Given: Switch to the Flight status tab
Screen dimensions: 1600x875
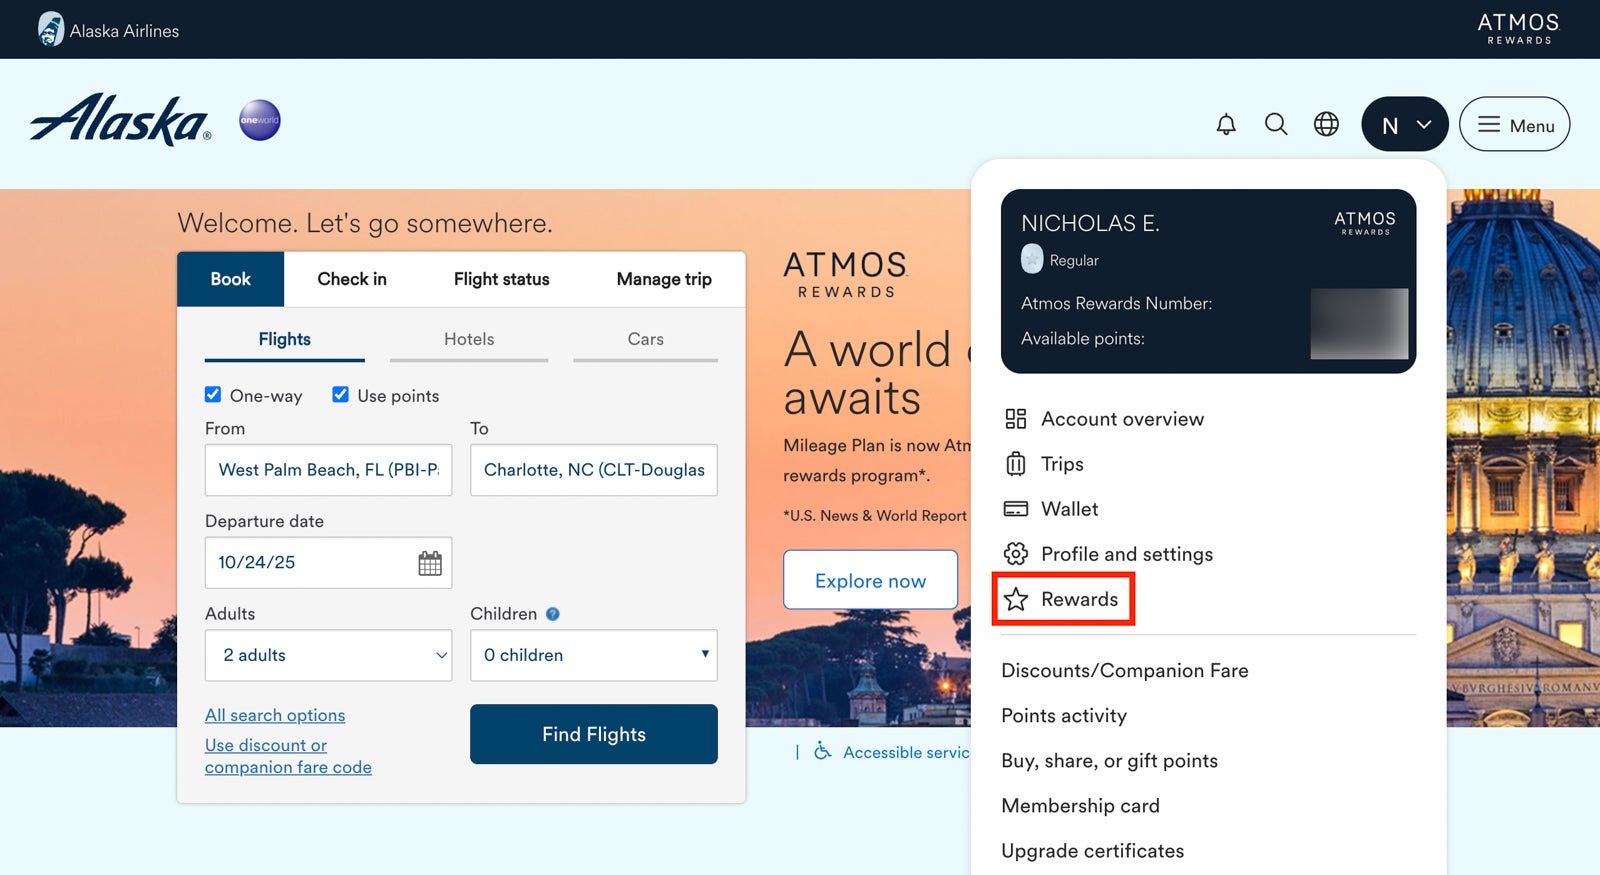Looking at the screenshot, I should (502, 279).
